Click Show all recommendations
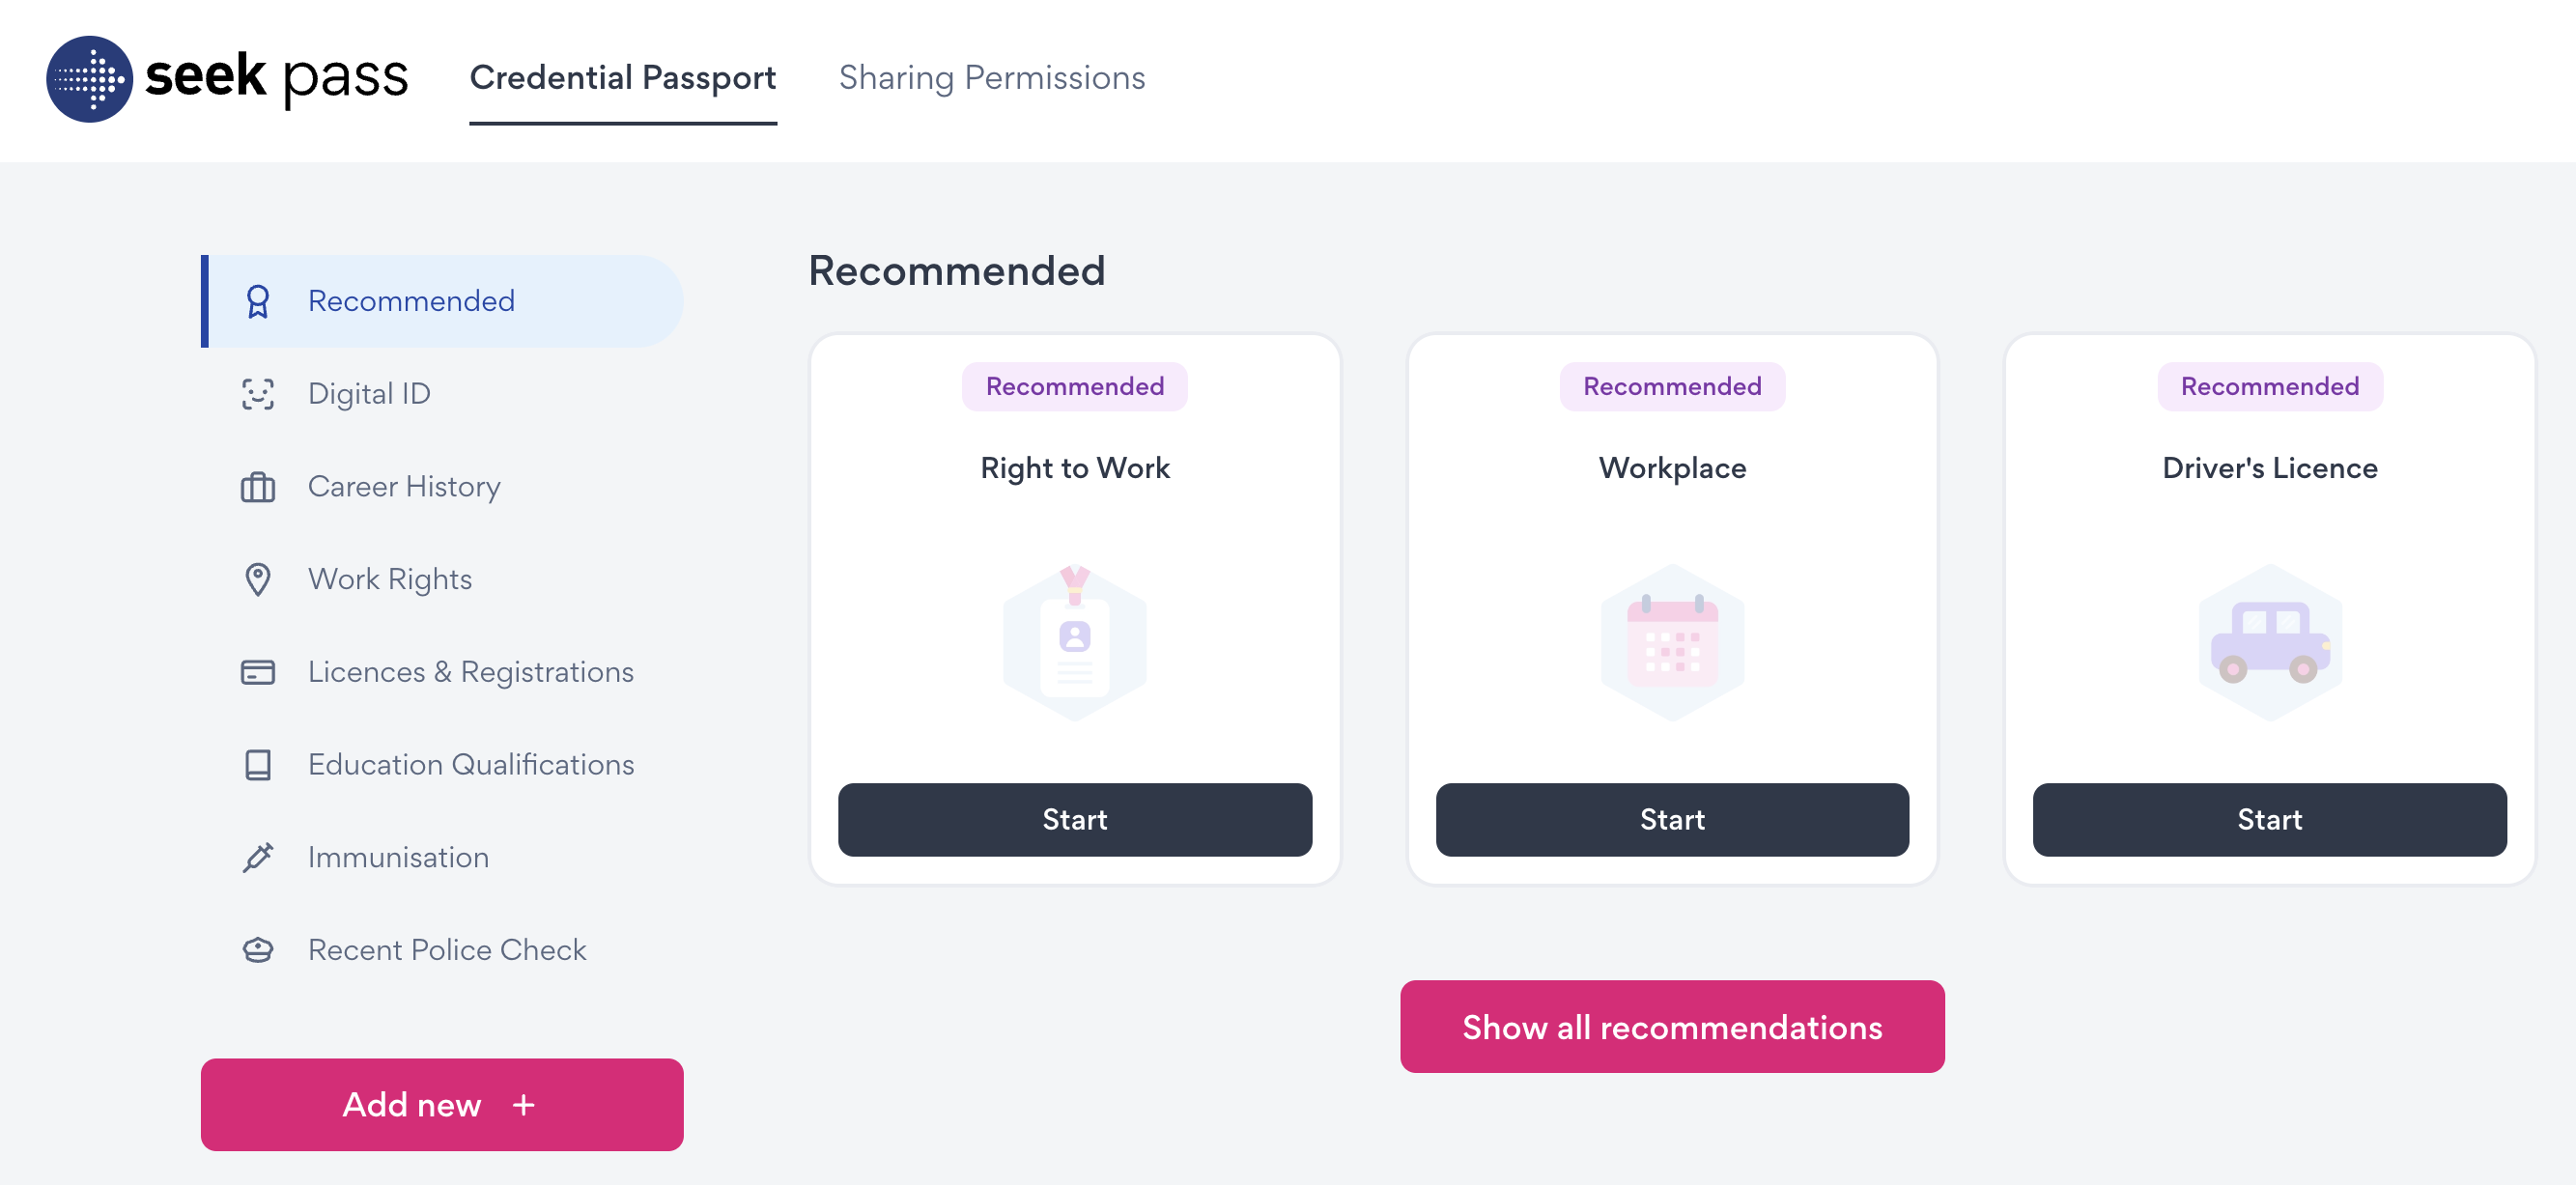 pos(1671,1026)
